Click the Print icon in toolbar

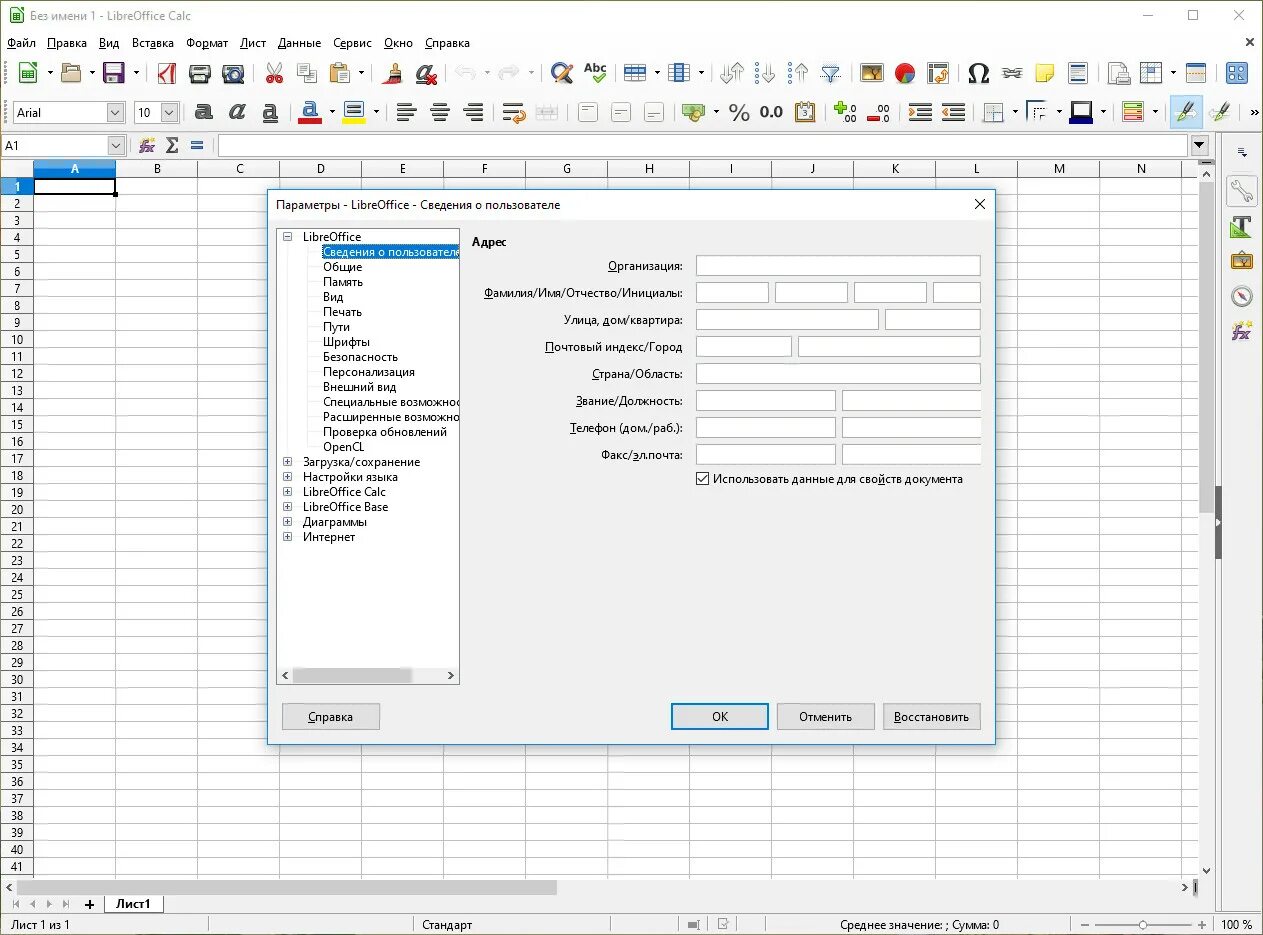point(200,73)
